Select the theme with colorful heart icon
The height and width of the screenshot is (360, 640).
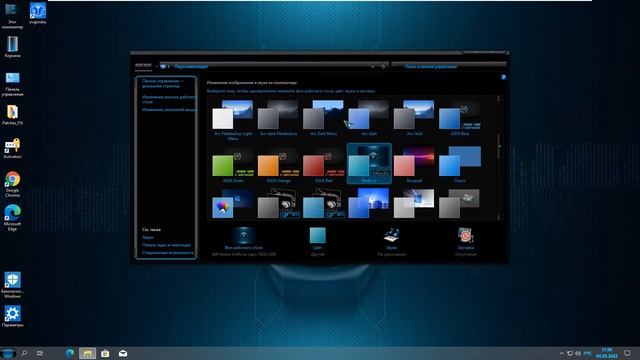click(233, 204)
